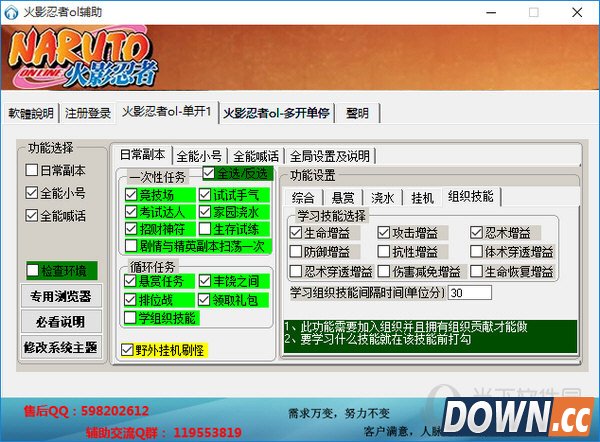This screenshot has height=442, width=600.
Task: Check 剧情与精英副本扫荡一次
Action: (131, 246)
